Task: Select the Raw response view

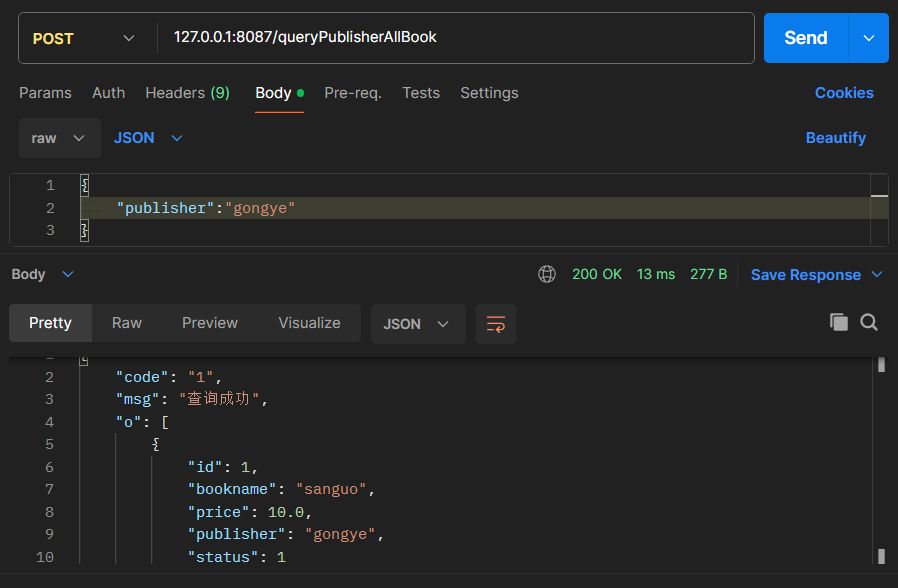Action: coord(127,323)
